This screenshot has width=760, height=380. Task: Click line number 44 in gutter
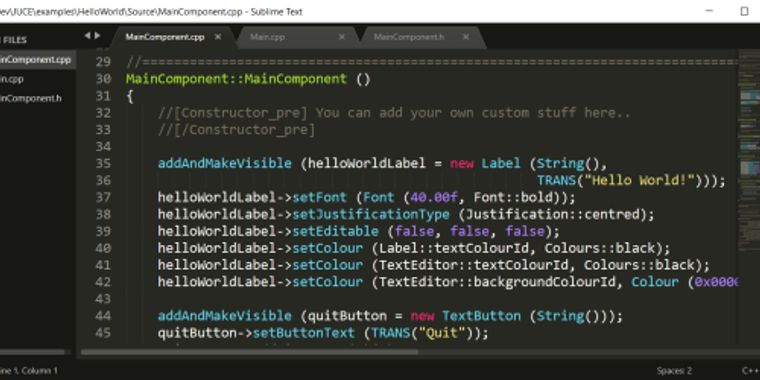[102, 316]
